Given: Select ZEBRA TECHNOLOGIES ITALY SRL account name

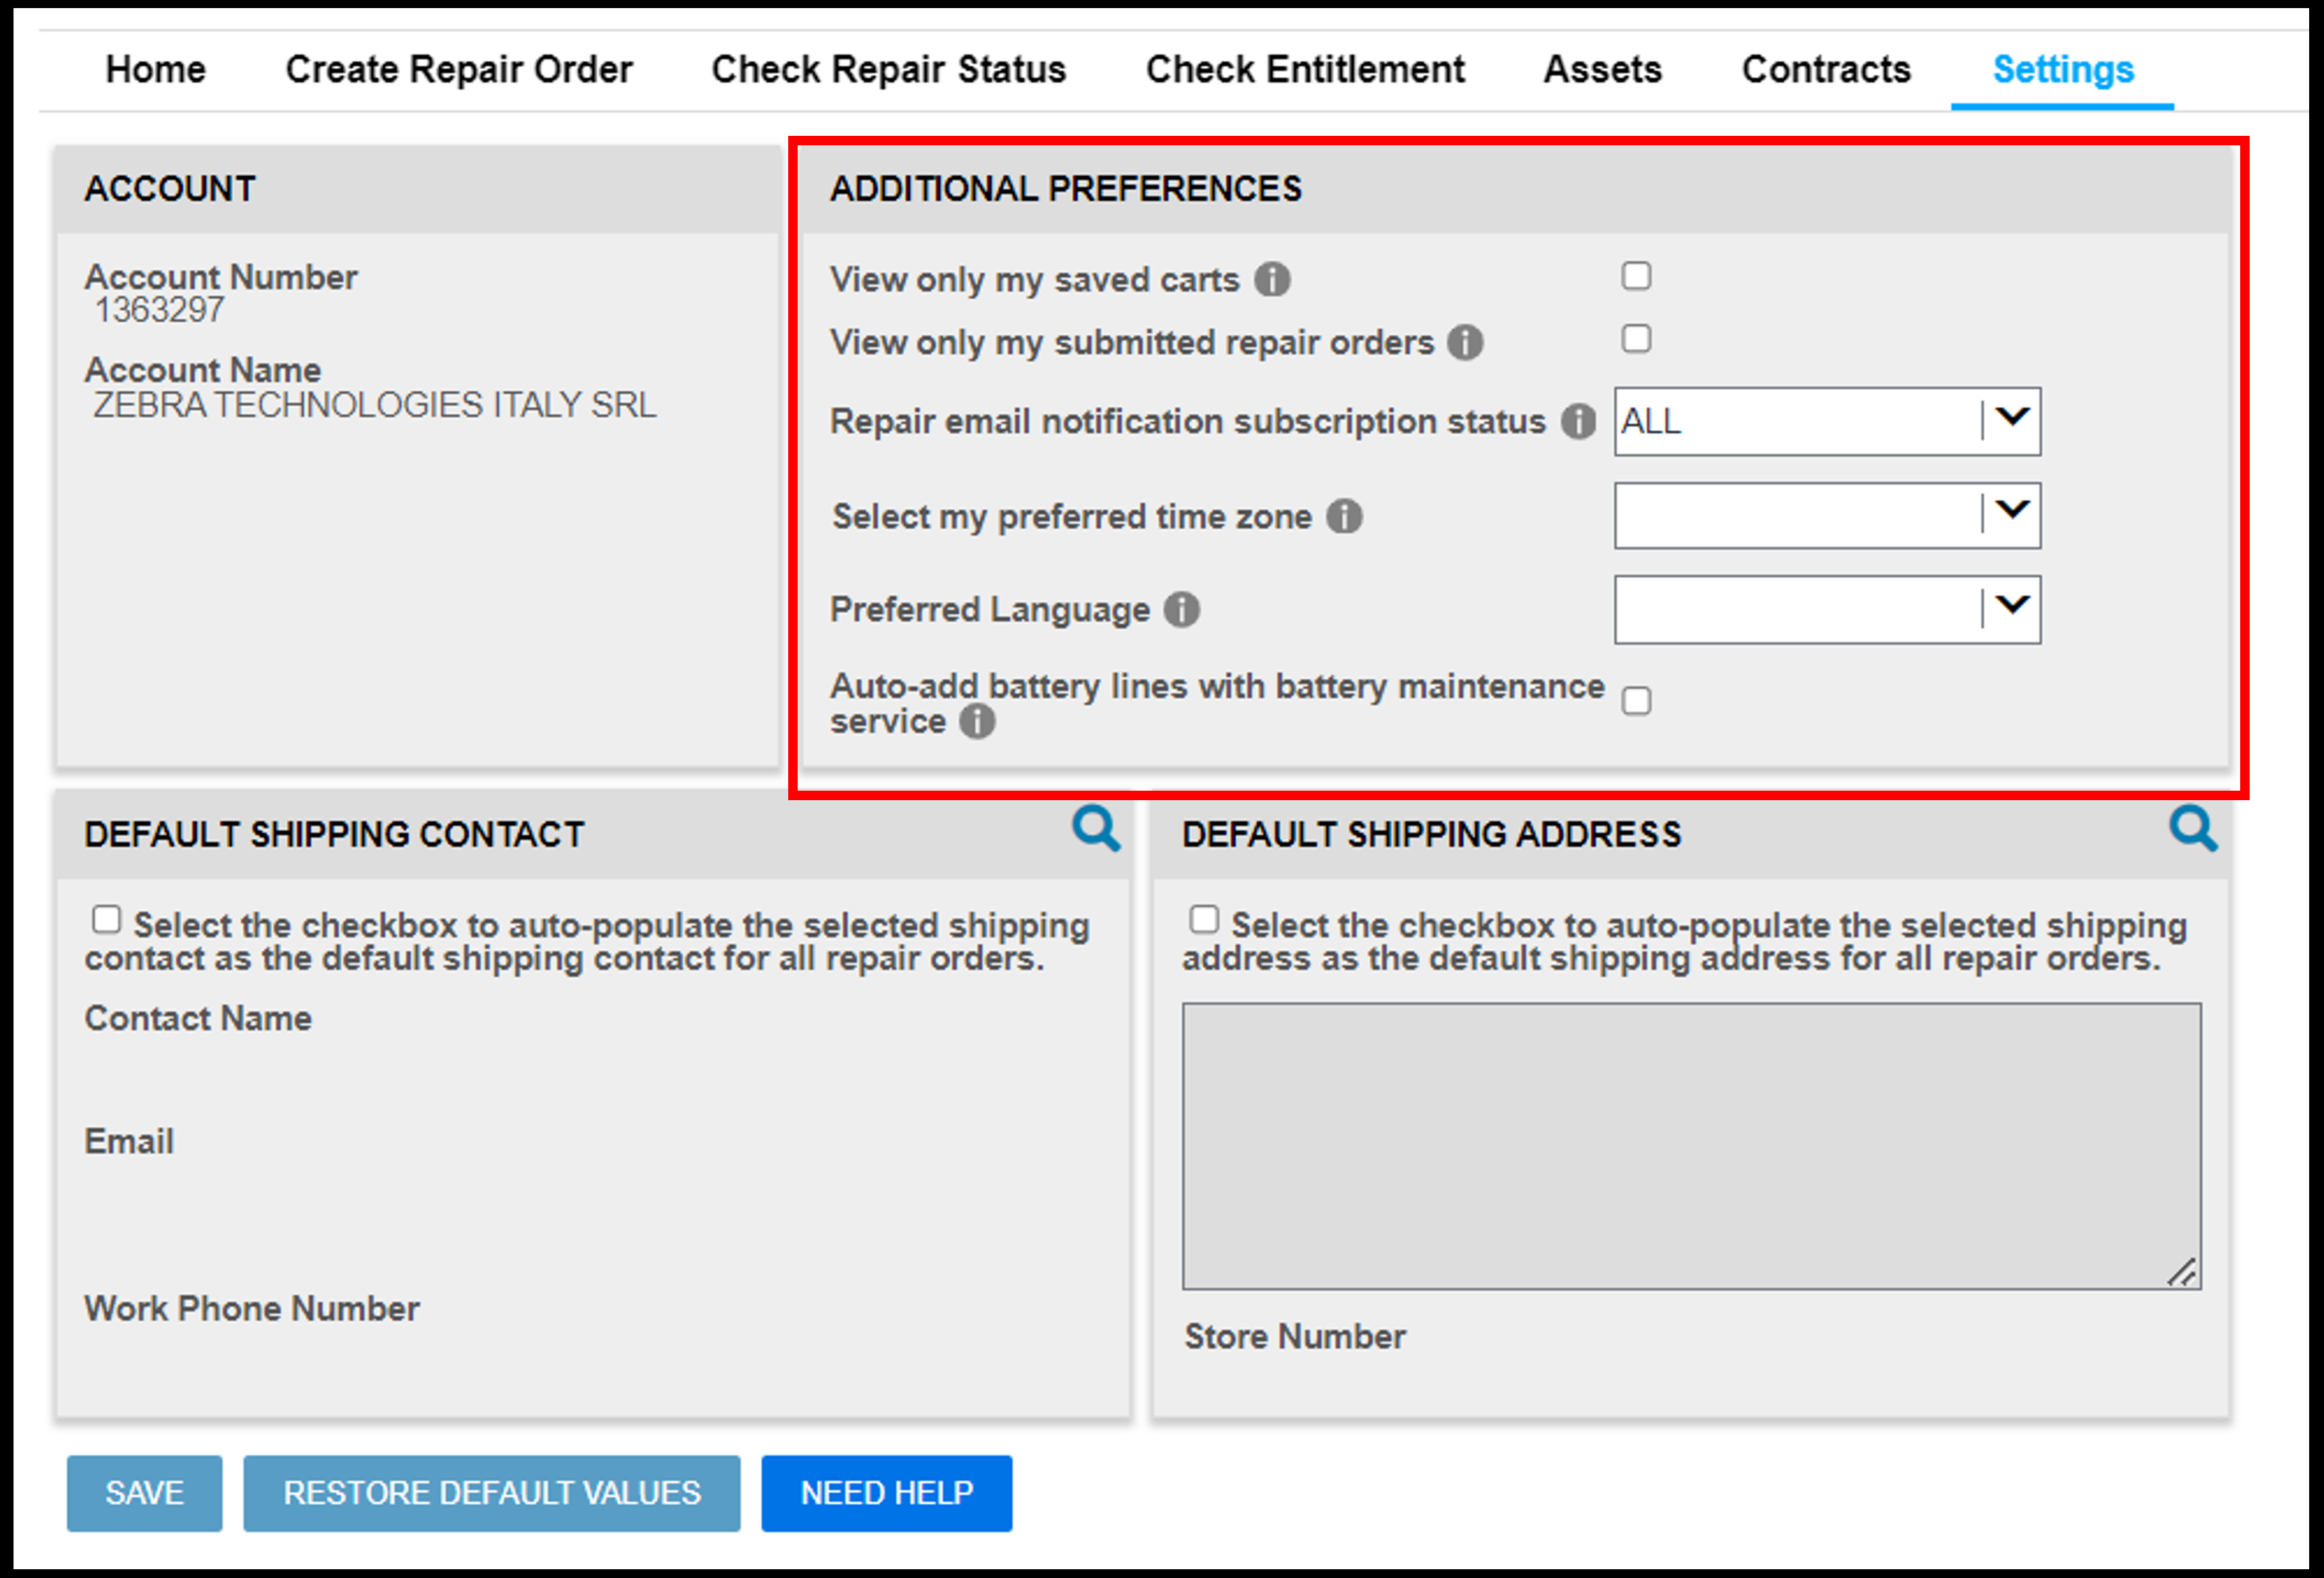Looking at the screenshot, I should coord(374,405).
